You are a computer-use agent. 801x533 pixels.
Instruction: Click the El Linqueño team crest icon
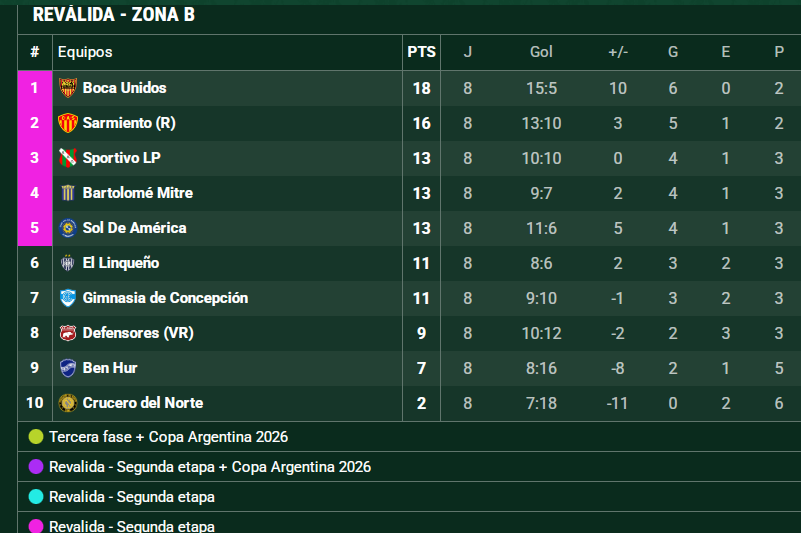pyautogui.click(x=68, y=263)
